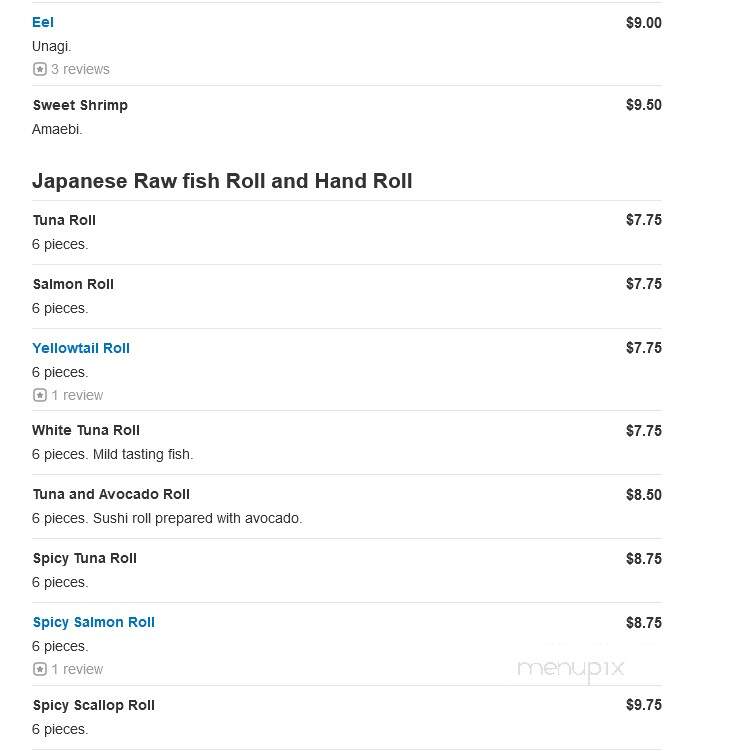Open the Yellowtail Roll link

[81, 348]
